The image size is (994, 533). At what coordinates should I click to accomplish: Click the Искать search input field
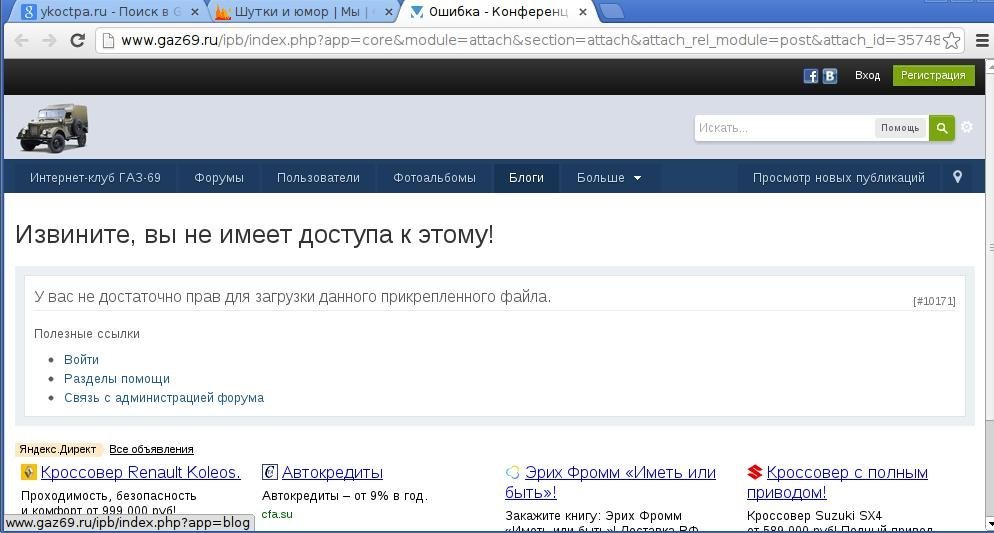[x=784, y=128]
